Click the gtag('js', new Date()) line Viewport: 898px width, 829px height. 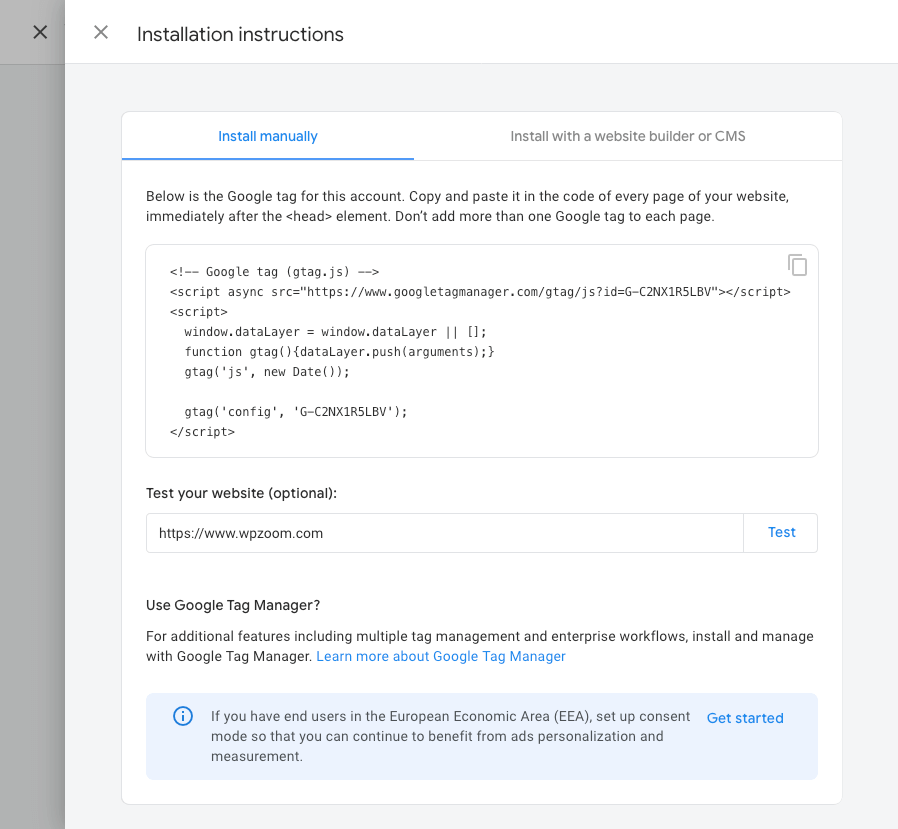pyautogui.click(x=267, y=372)
